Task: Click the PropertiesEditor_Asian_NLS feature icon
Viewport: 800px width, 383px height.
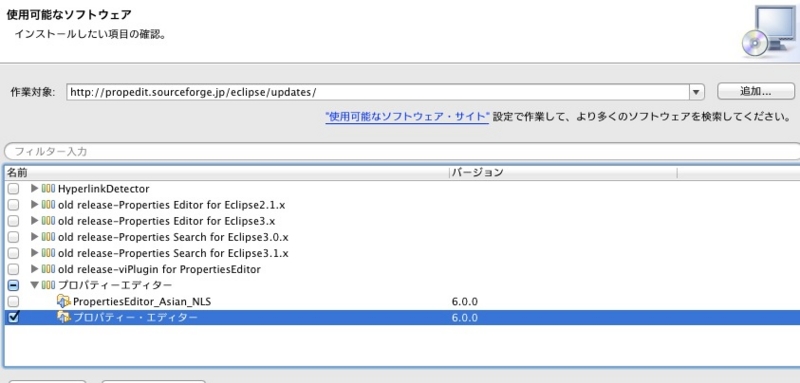Action: (x=64, y=301)
